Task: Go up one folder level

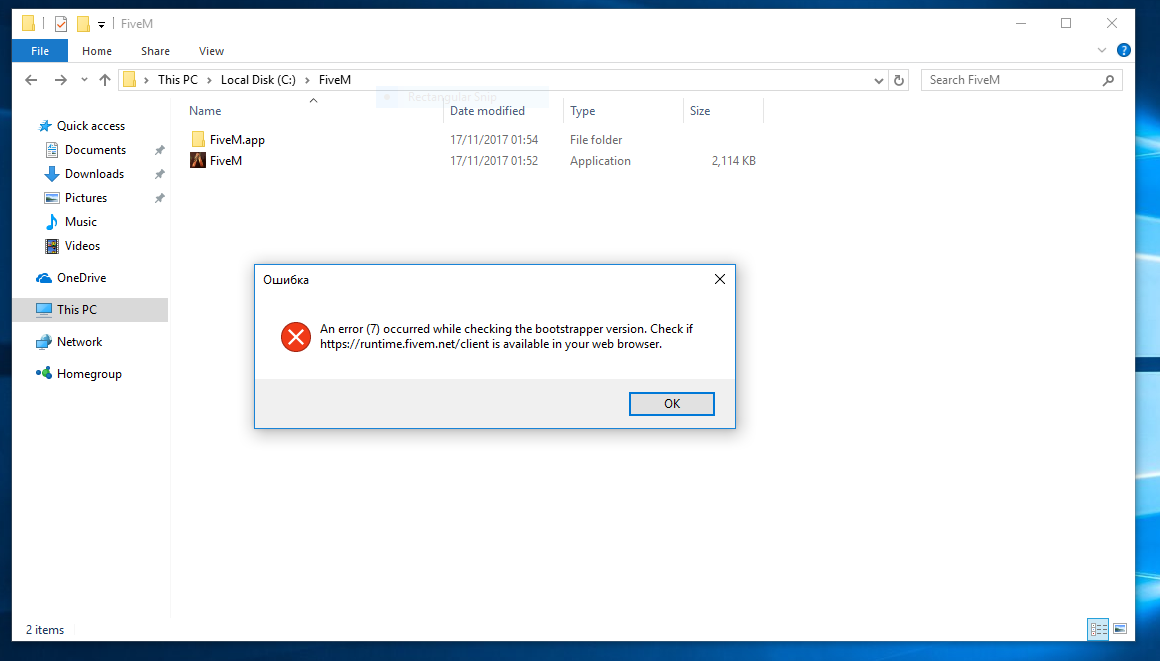Action: tap(105, 80)
